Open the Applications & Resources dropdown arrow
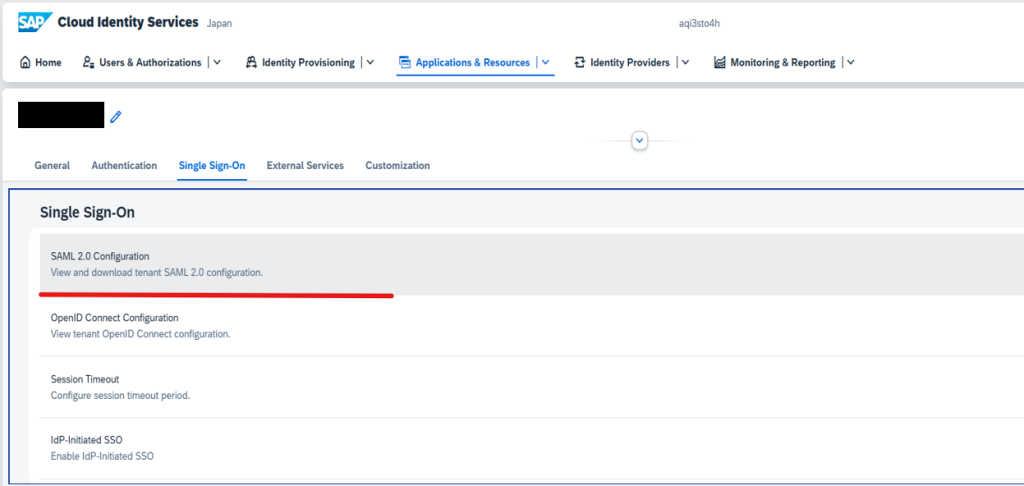 click(x=546, y=62)
